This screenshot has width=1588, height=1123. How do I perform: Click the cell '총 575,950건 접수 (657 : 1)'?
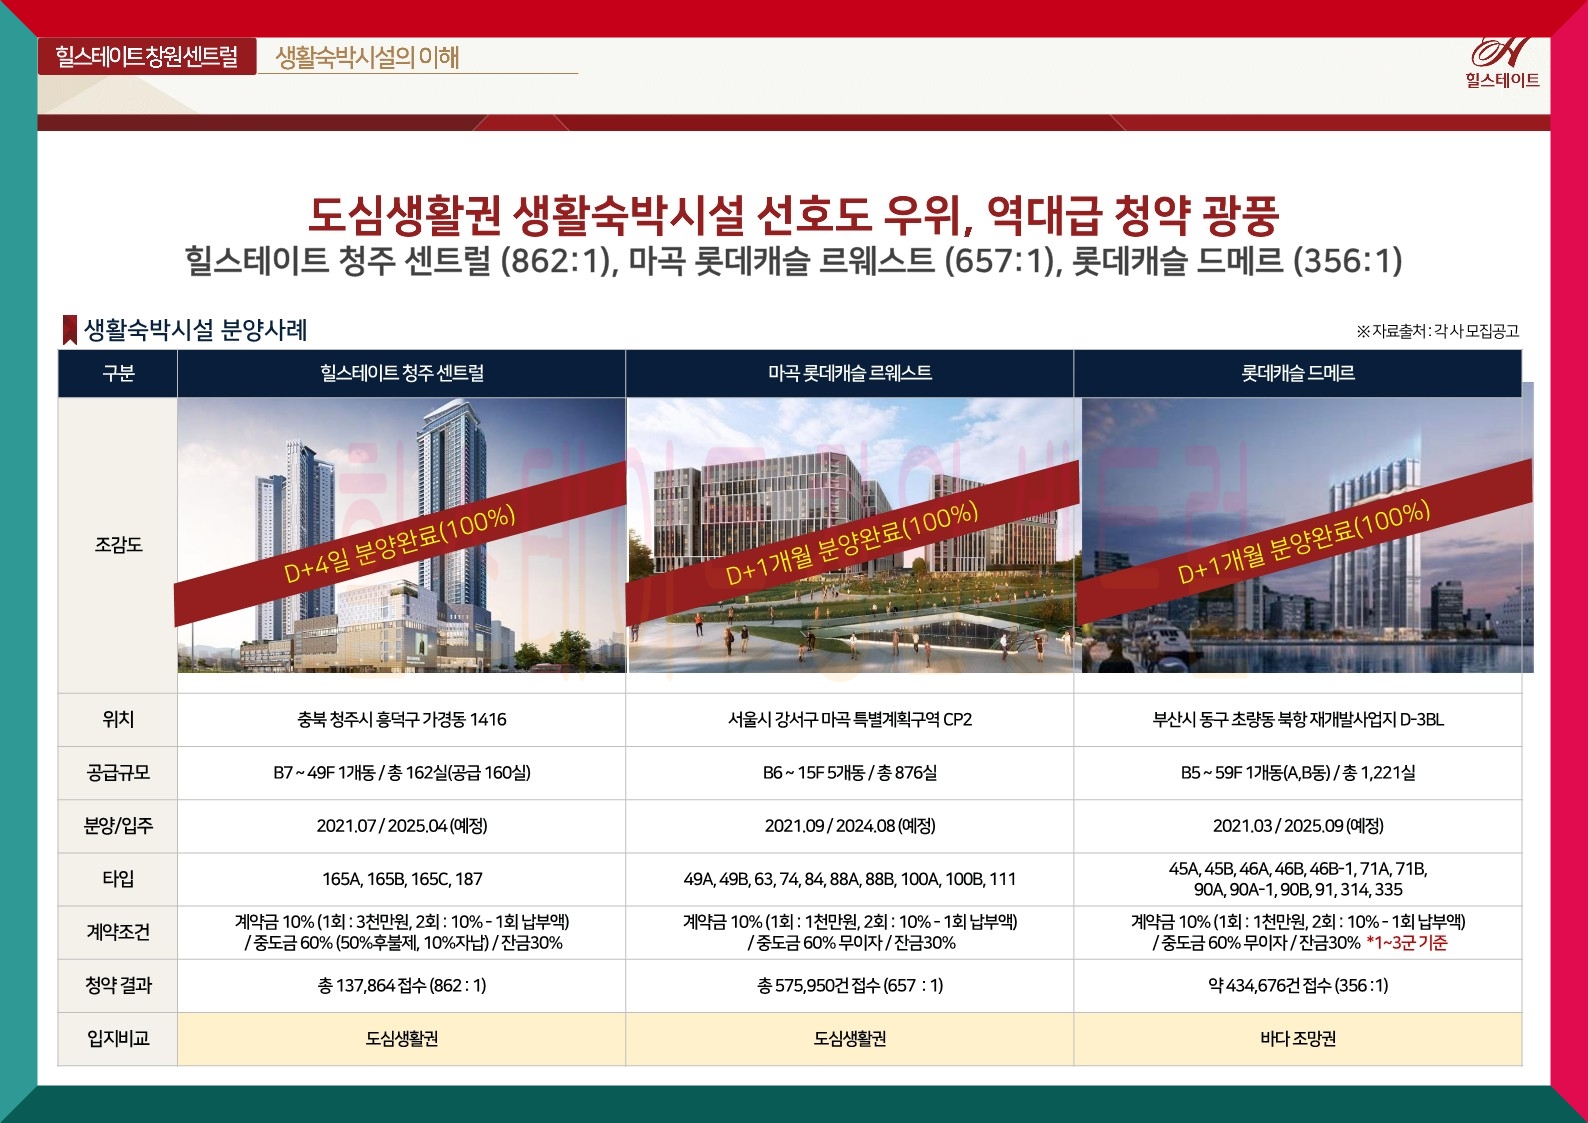pos(850,986)
